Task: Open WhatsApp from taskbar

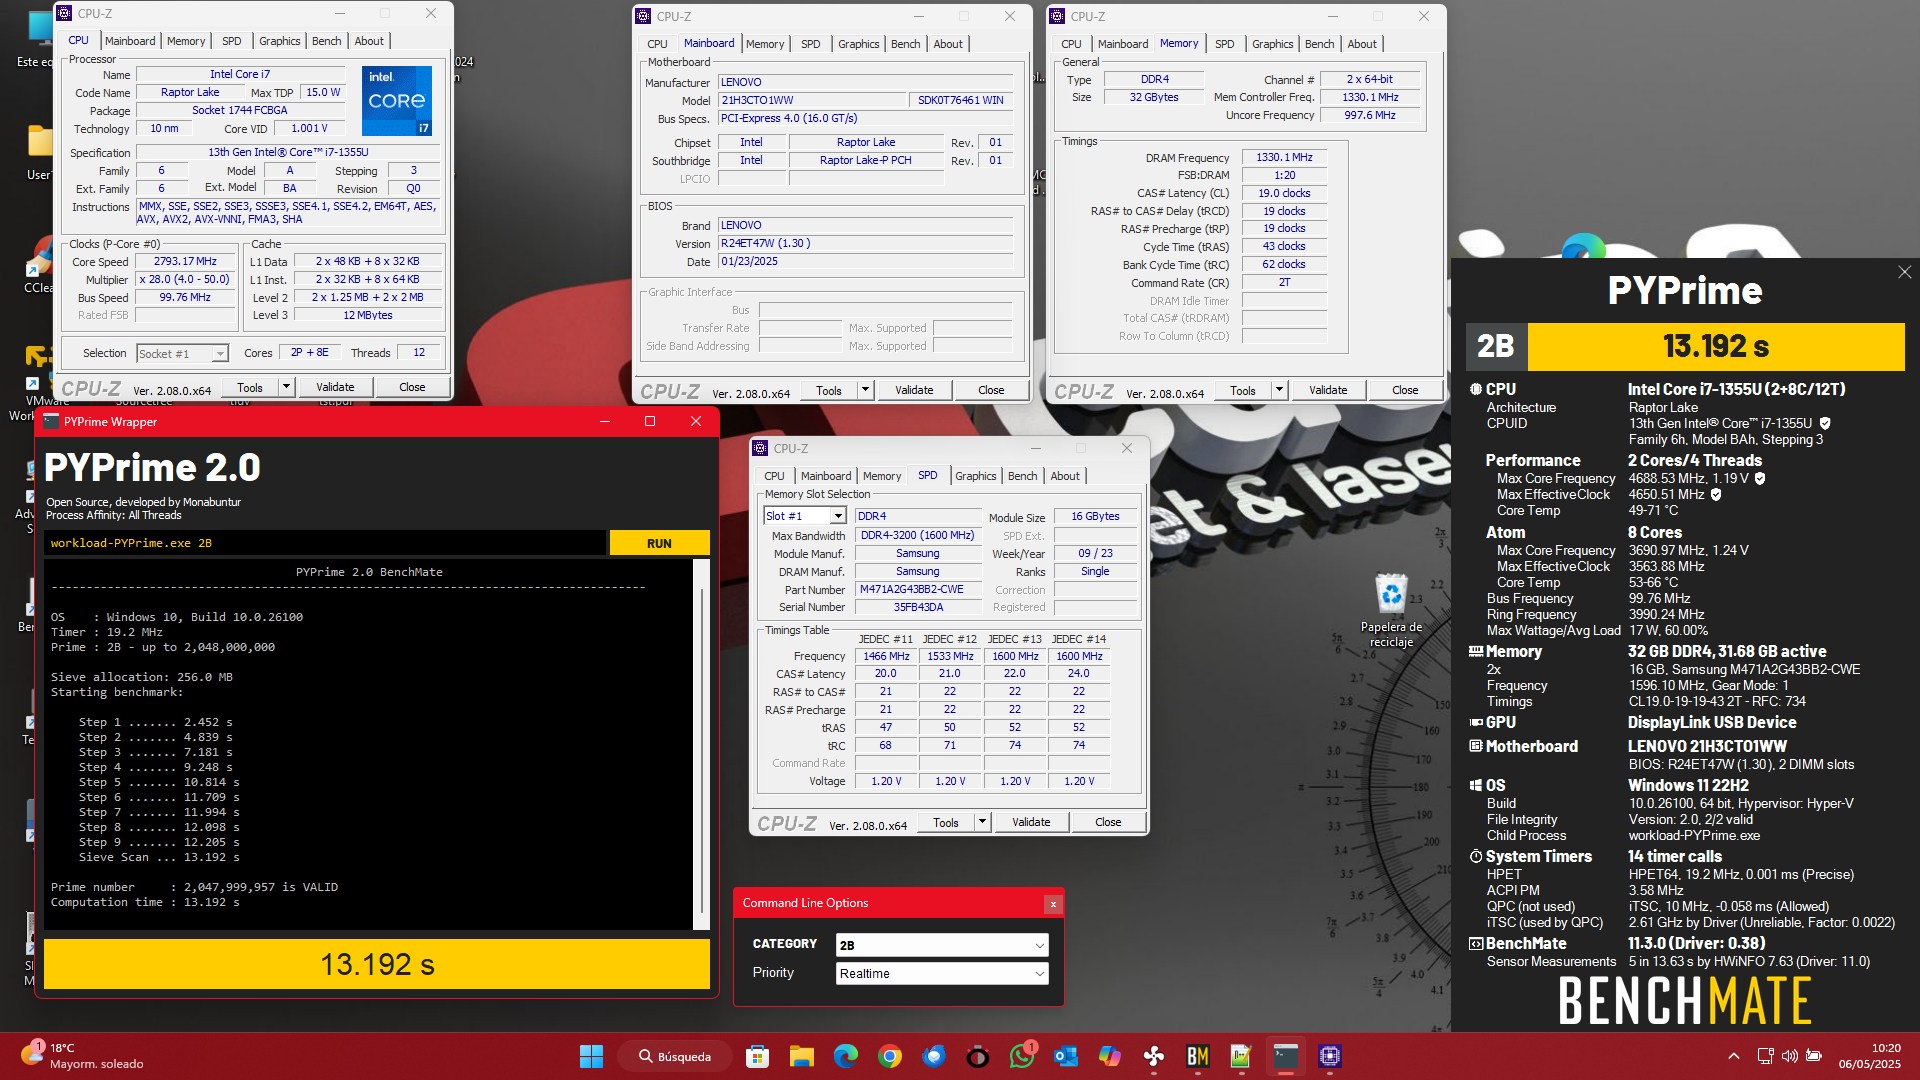Action: (x=1022, y=1056)
